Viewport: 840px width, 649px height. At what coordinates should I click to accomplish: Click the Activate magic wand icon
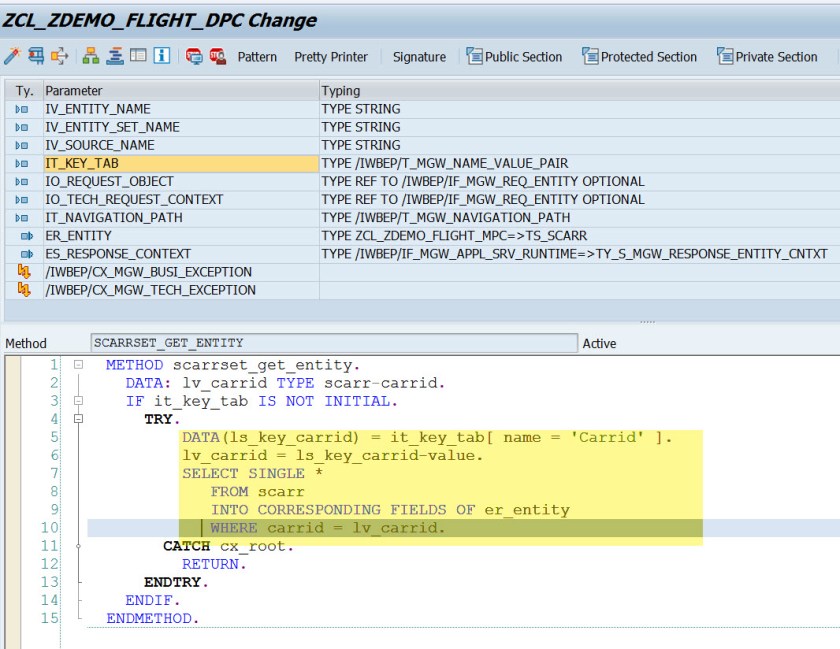12,56
